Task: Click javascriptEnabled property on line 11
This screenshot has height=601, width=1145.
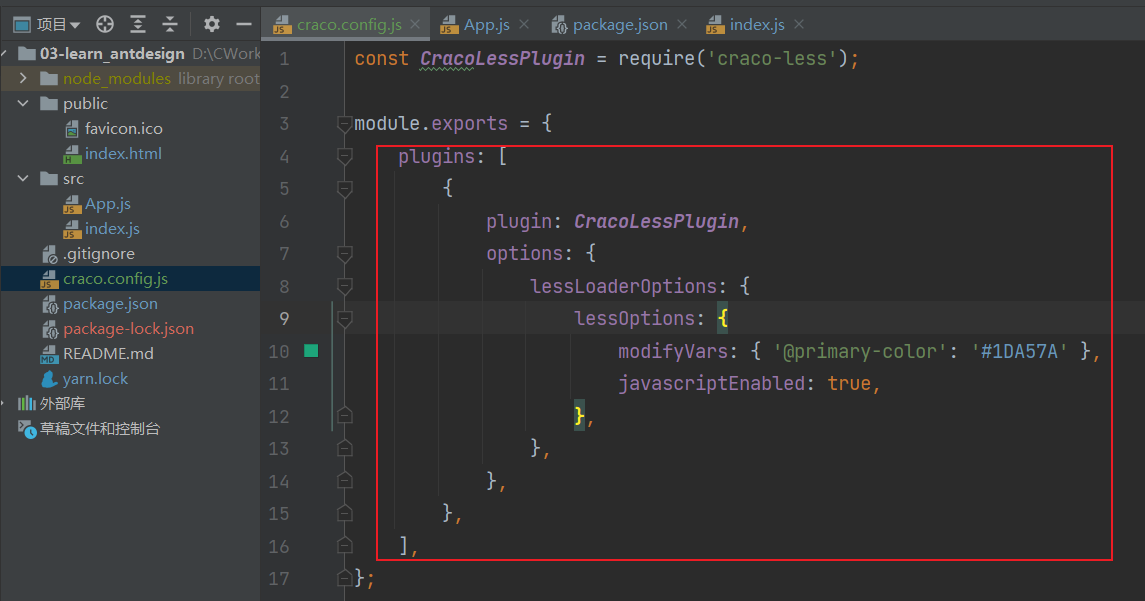Action: point(711,383)
